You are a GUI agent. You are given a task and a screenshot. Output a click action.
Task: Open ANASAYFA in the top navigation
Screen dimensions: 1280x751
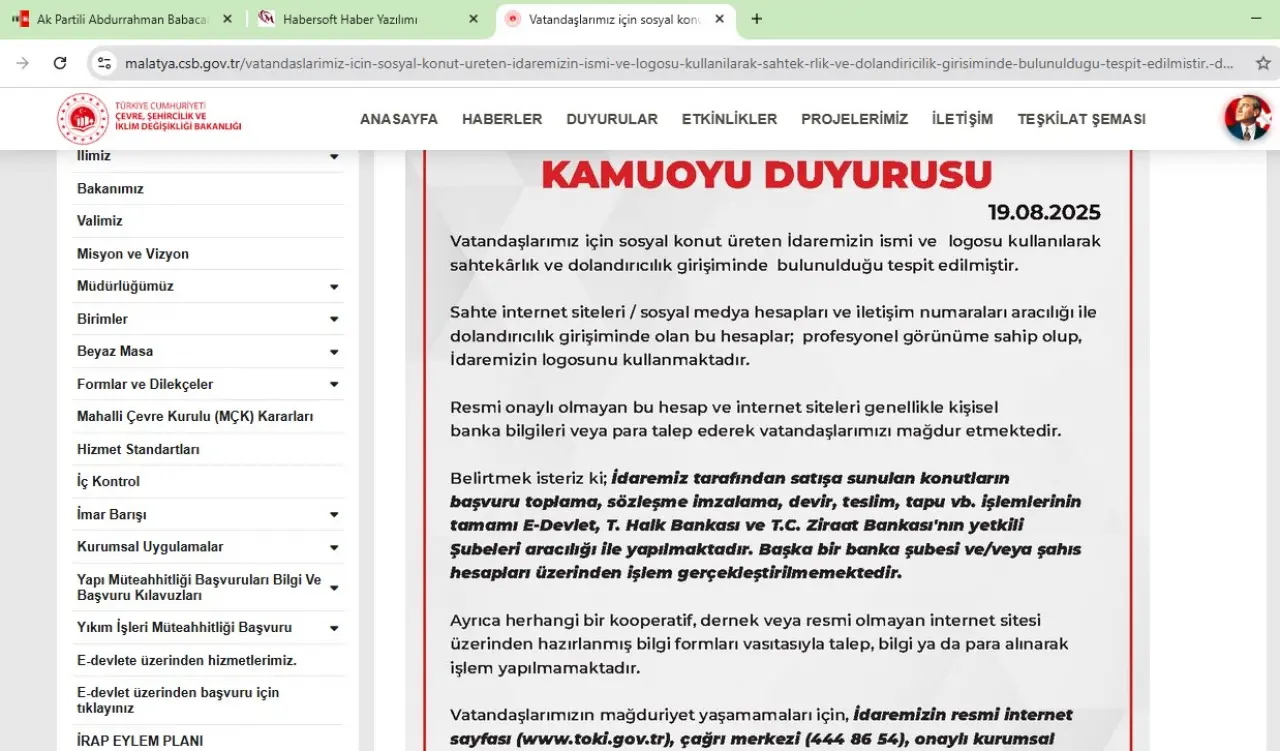(x=399, y=119)
